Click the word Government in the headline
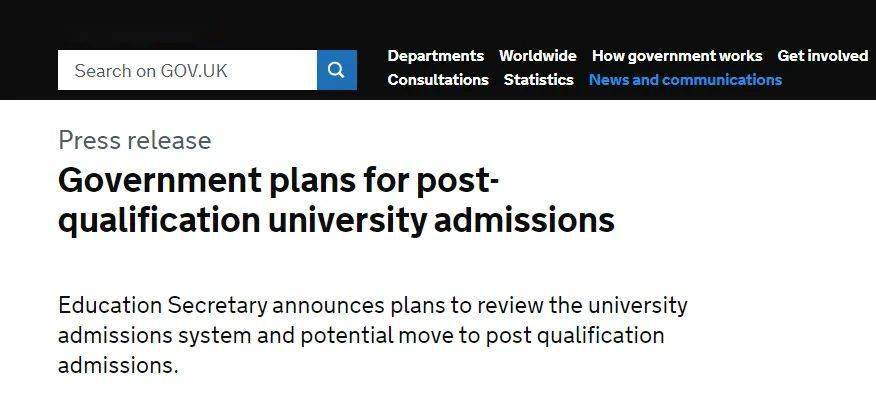 click(x=160, y=180)
